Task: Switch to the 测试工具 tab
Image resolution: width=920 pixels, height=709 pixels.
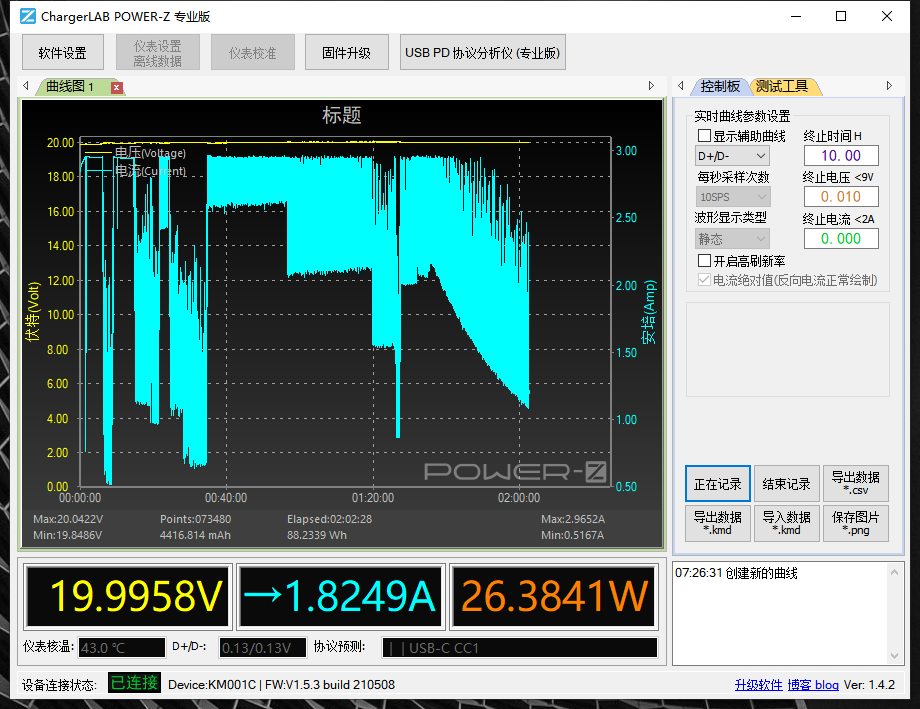Action: [x=782, y=86]
